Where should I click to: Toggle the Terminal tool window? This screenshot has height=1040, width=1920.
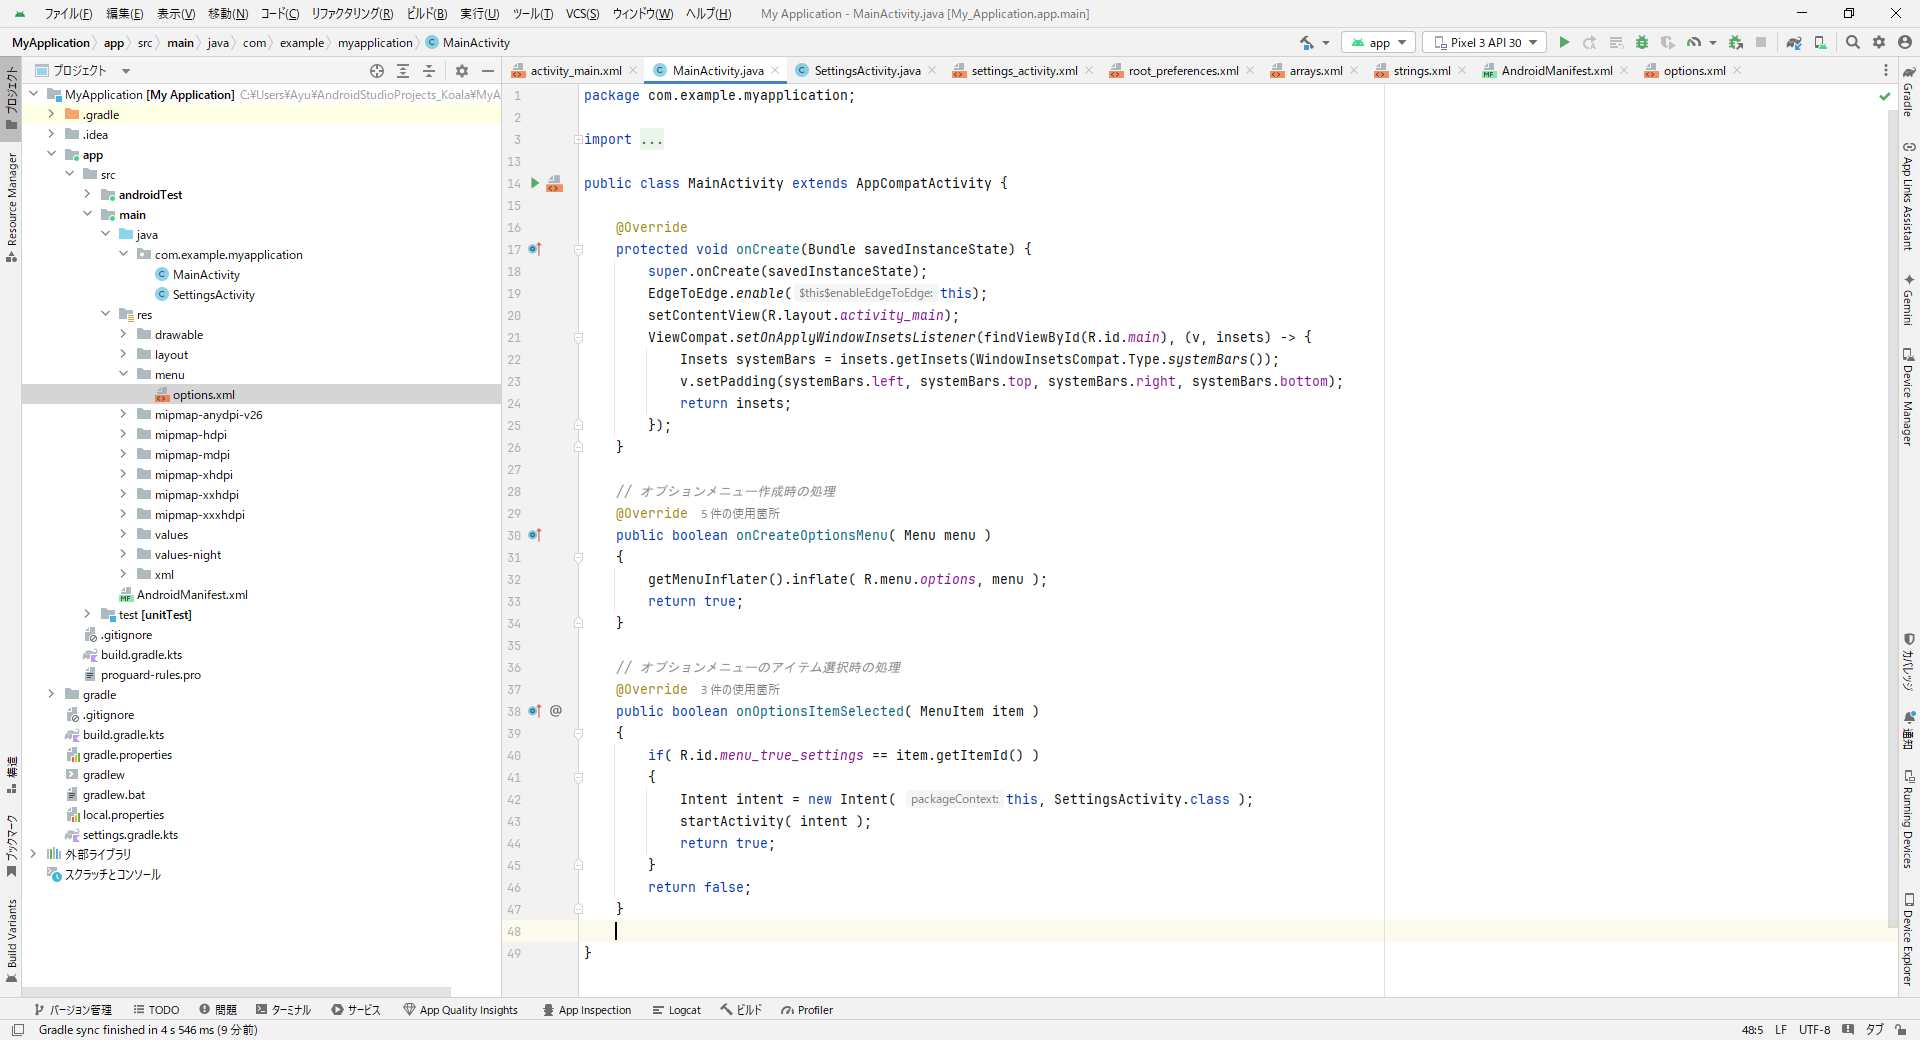pos(283,1010)
